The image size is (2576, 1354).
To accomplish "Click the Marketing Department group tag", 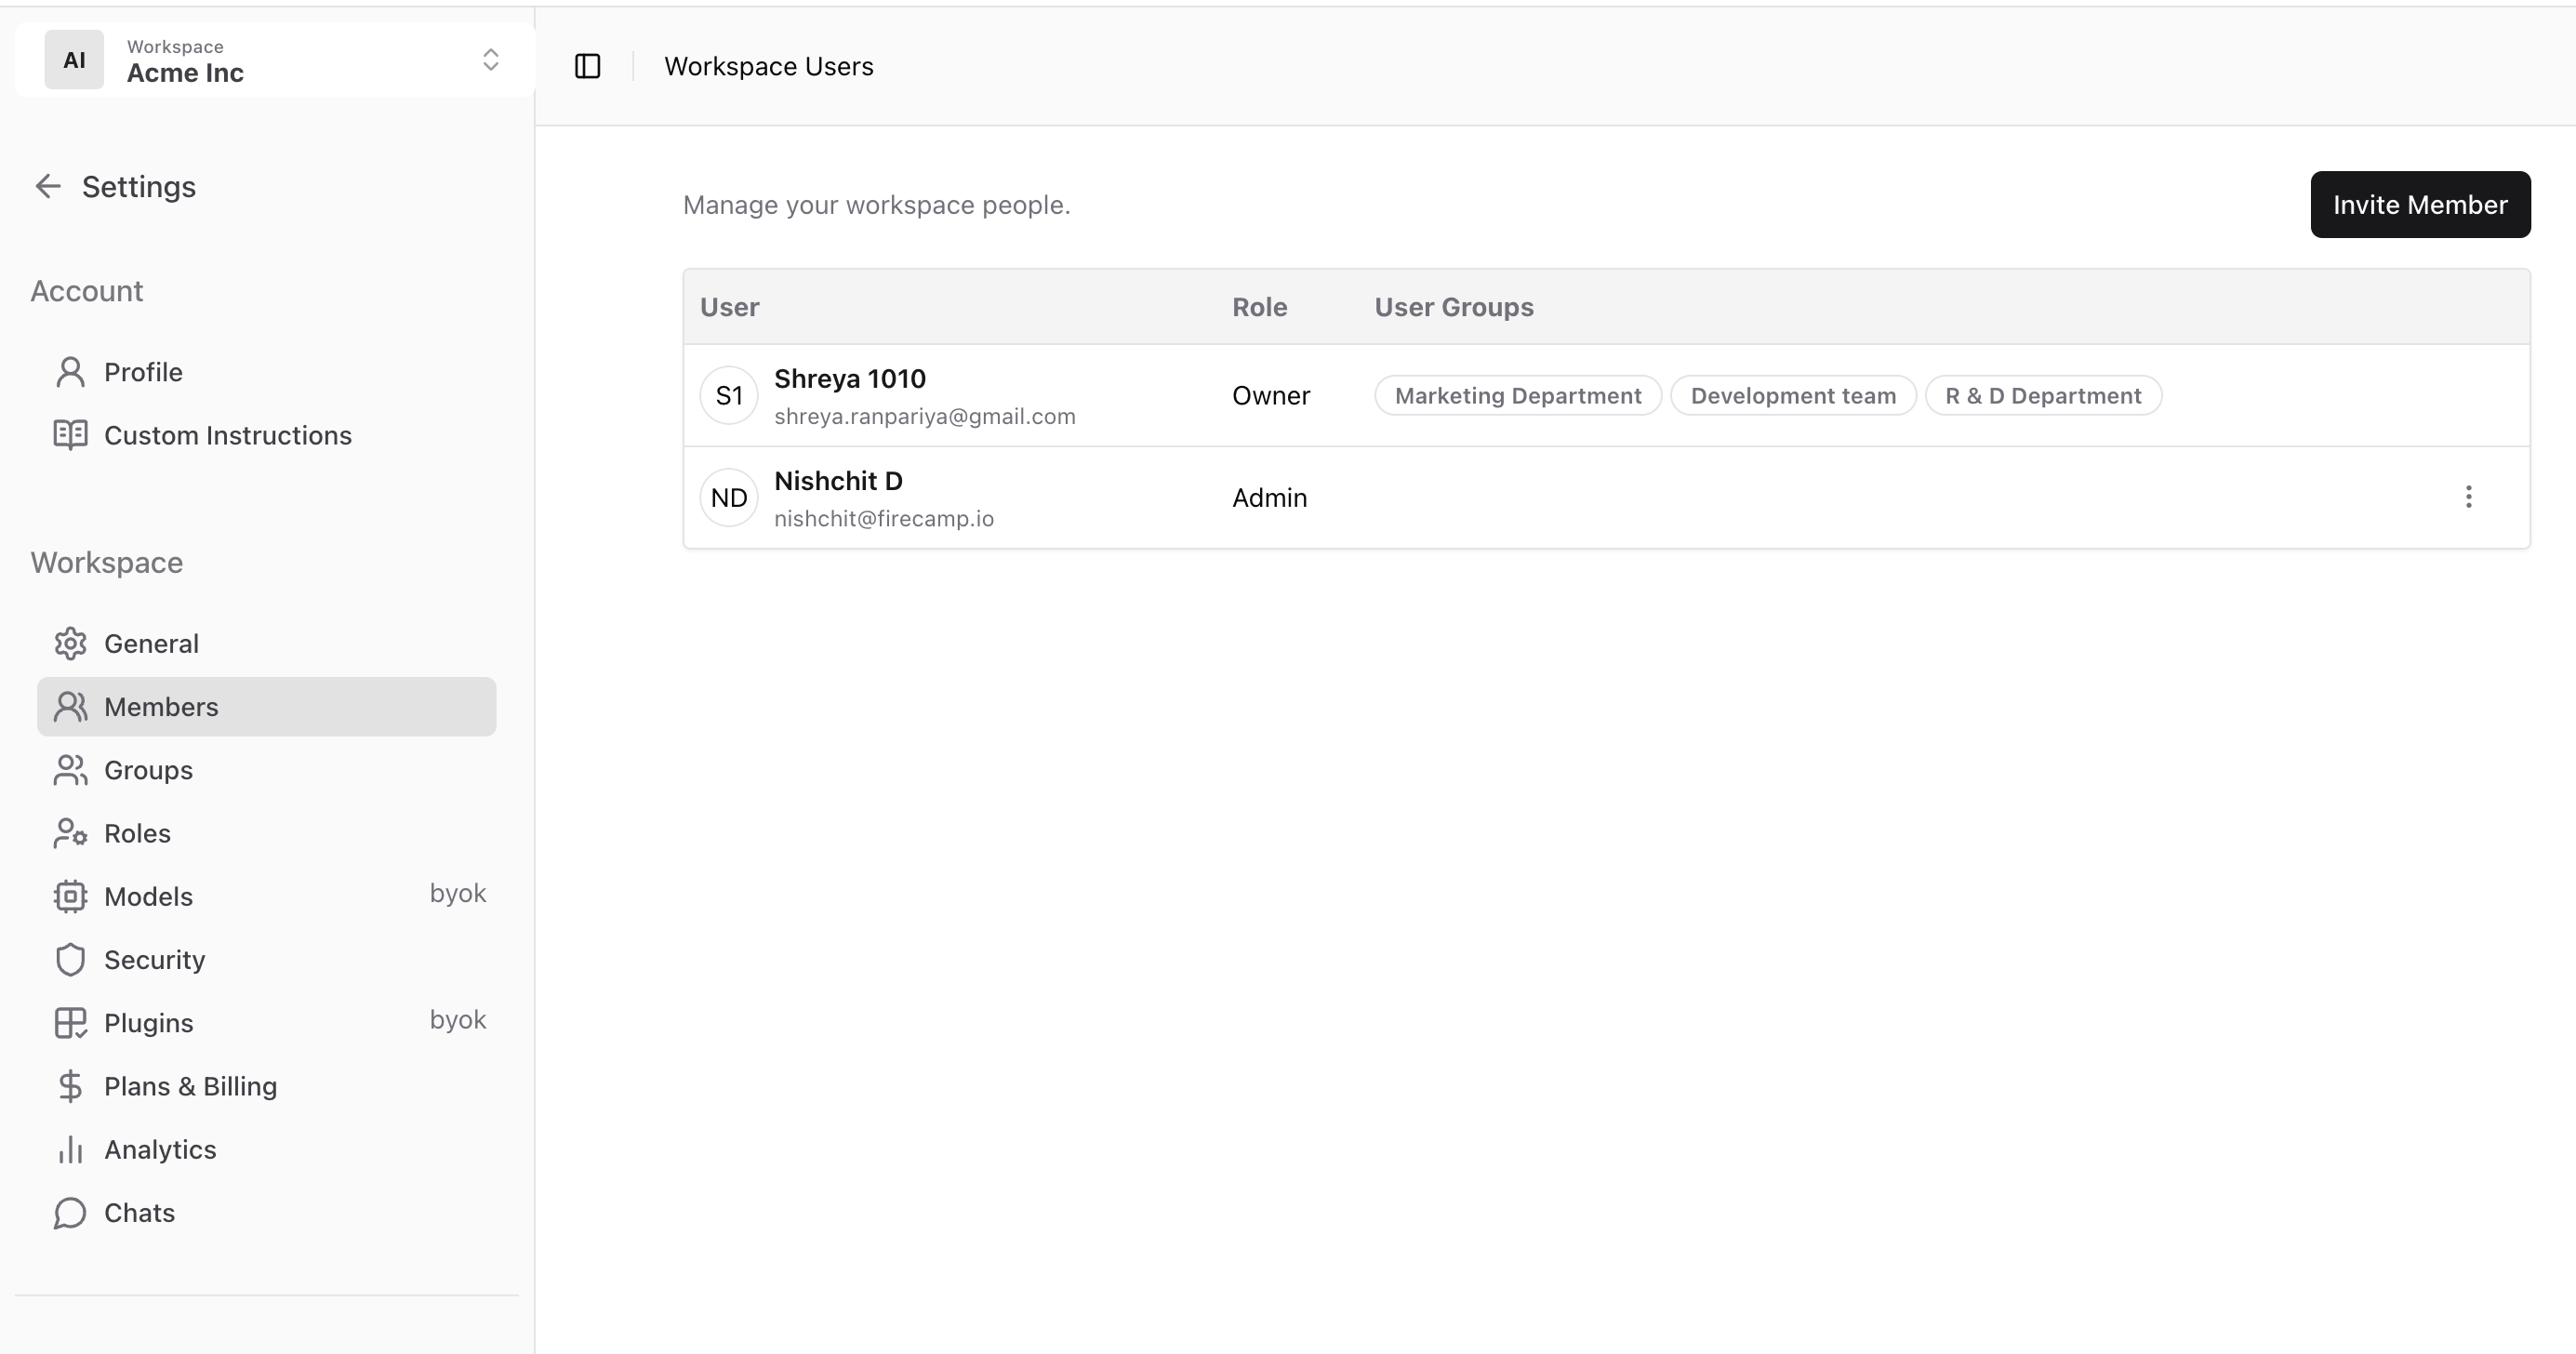I will click(1517, 395).
